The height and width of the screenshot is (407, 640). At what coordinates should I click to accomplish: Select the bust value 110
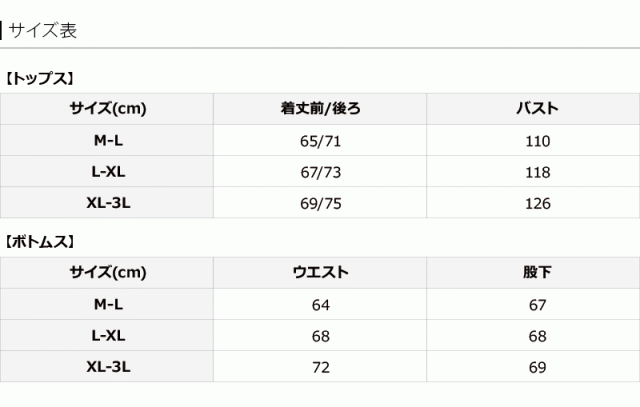[537, 140]
